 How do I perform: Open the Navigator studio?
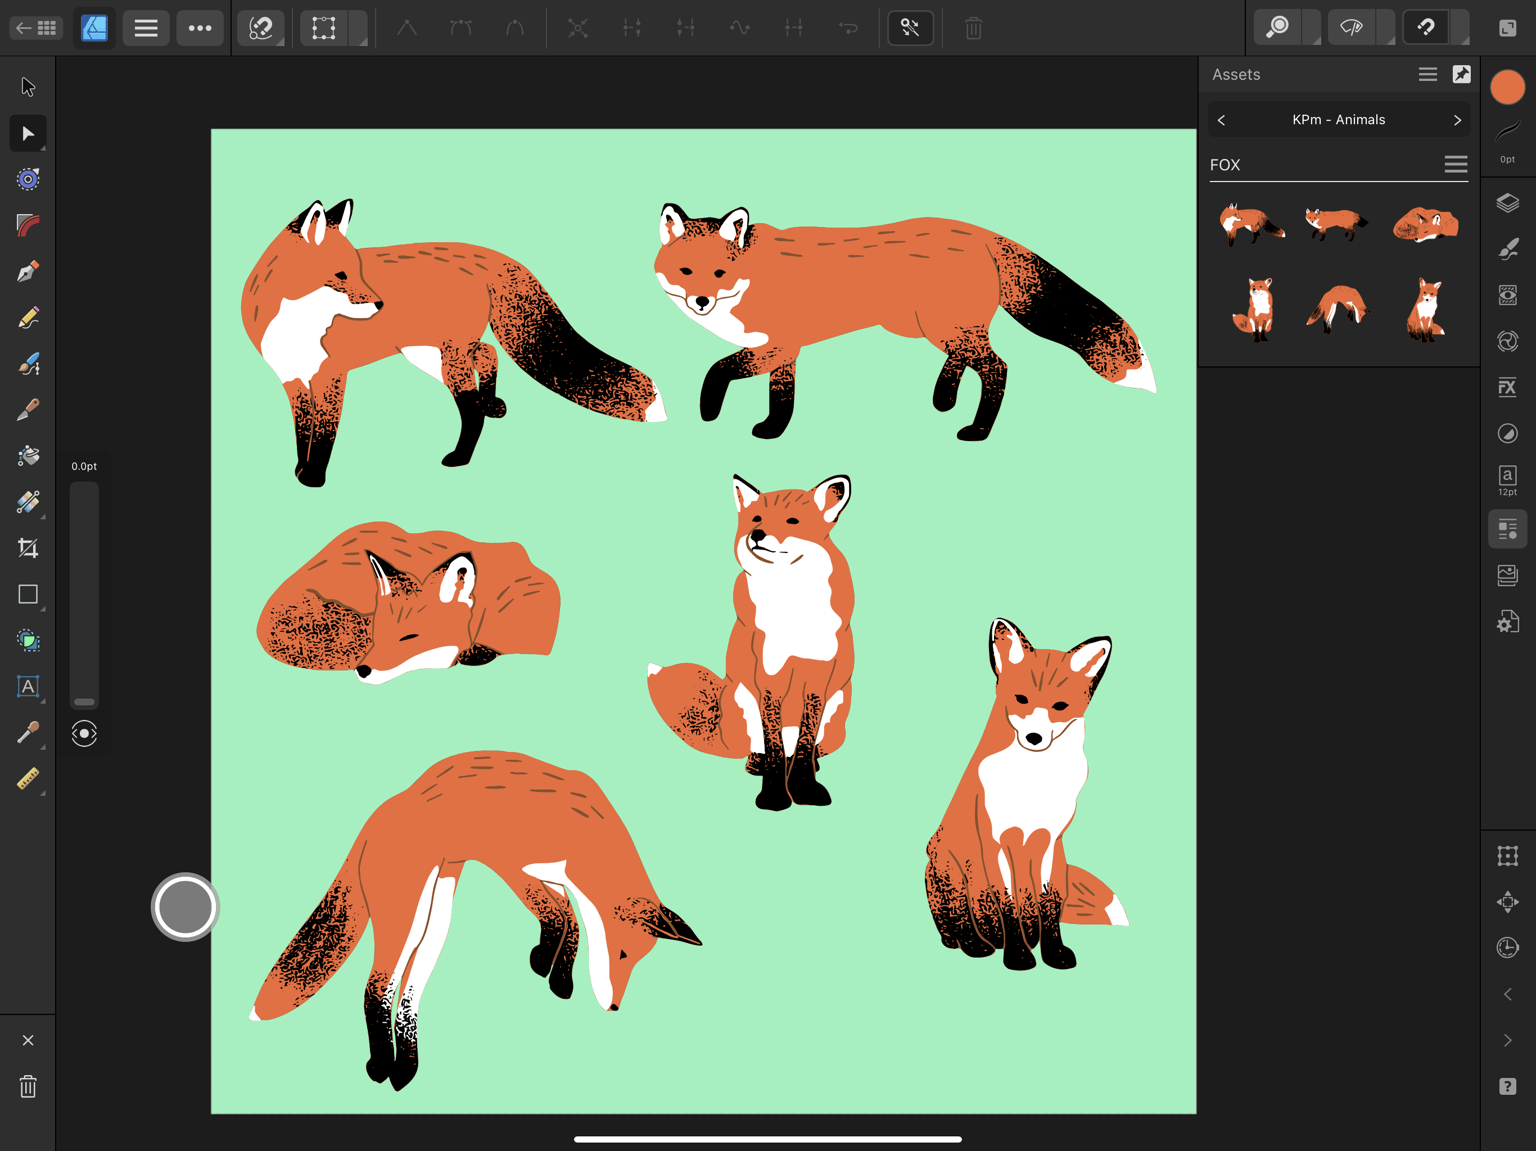click(x=1507, y=902)
